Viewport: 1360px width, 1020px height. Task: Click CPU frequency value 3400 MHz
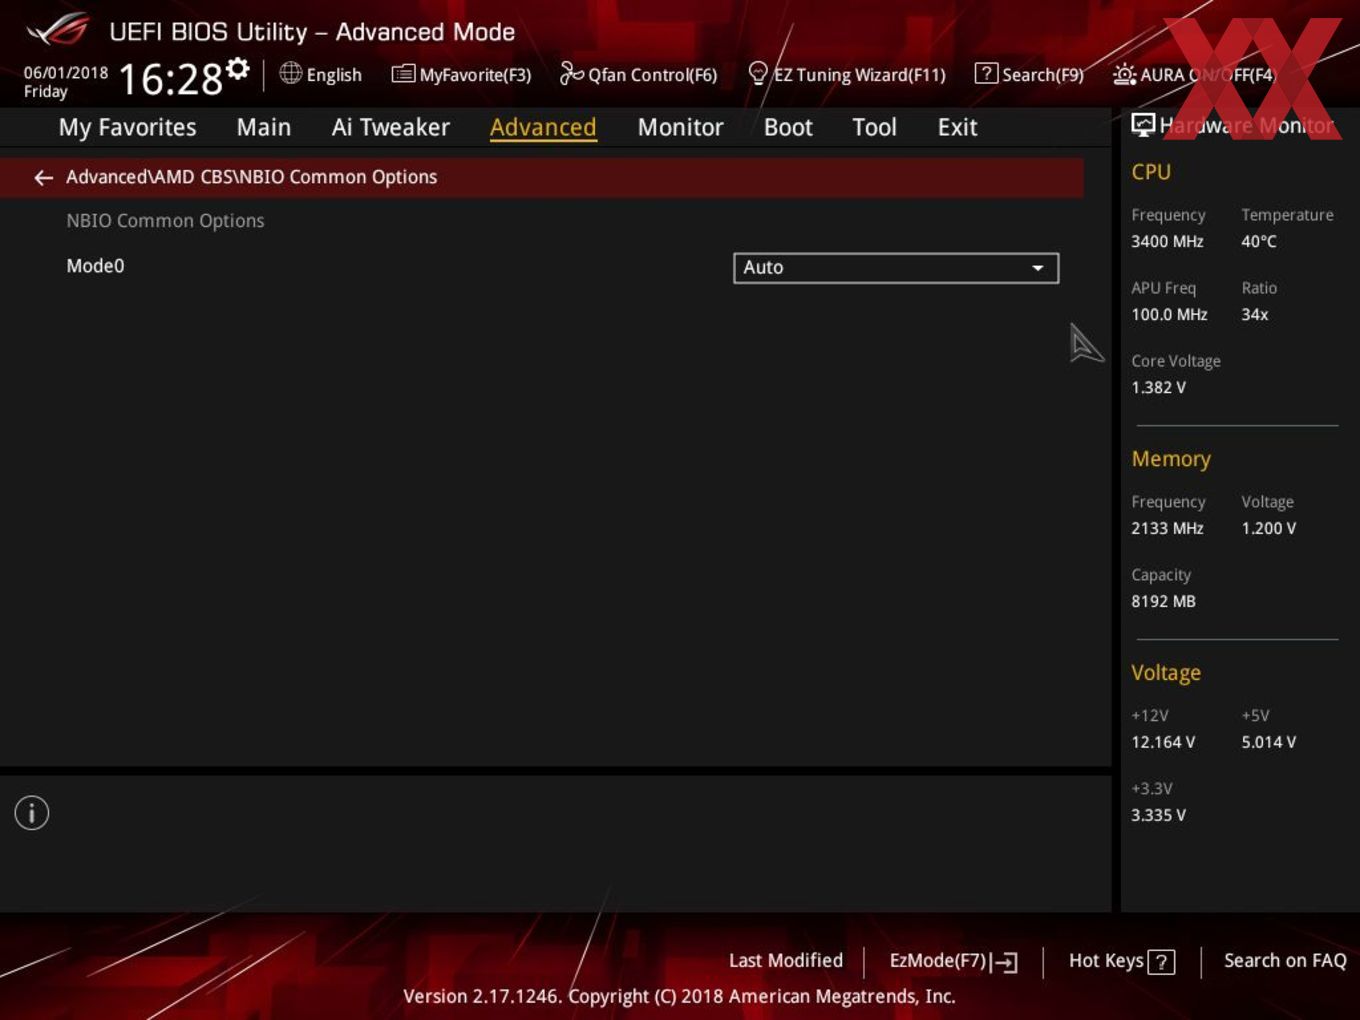tap(1167, 242)
